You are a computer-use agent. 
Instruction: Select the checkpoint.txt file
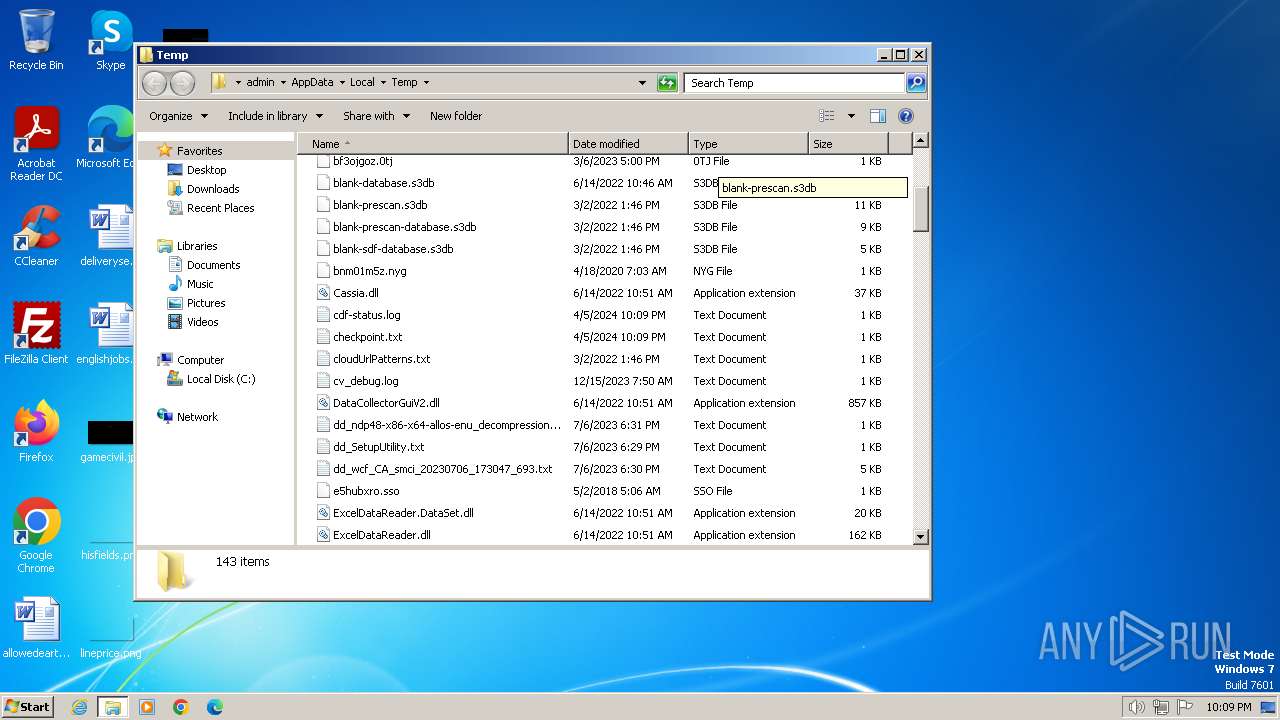[x=367, y=337]
